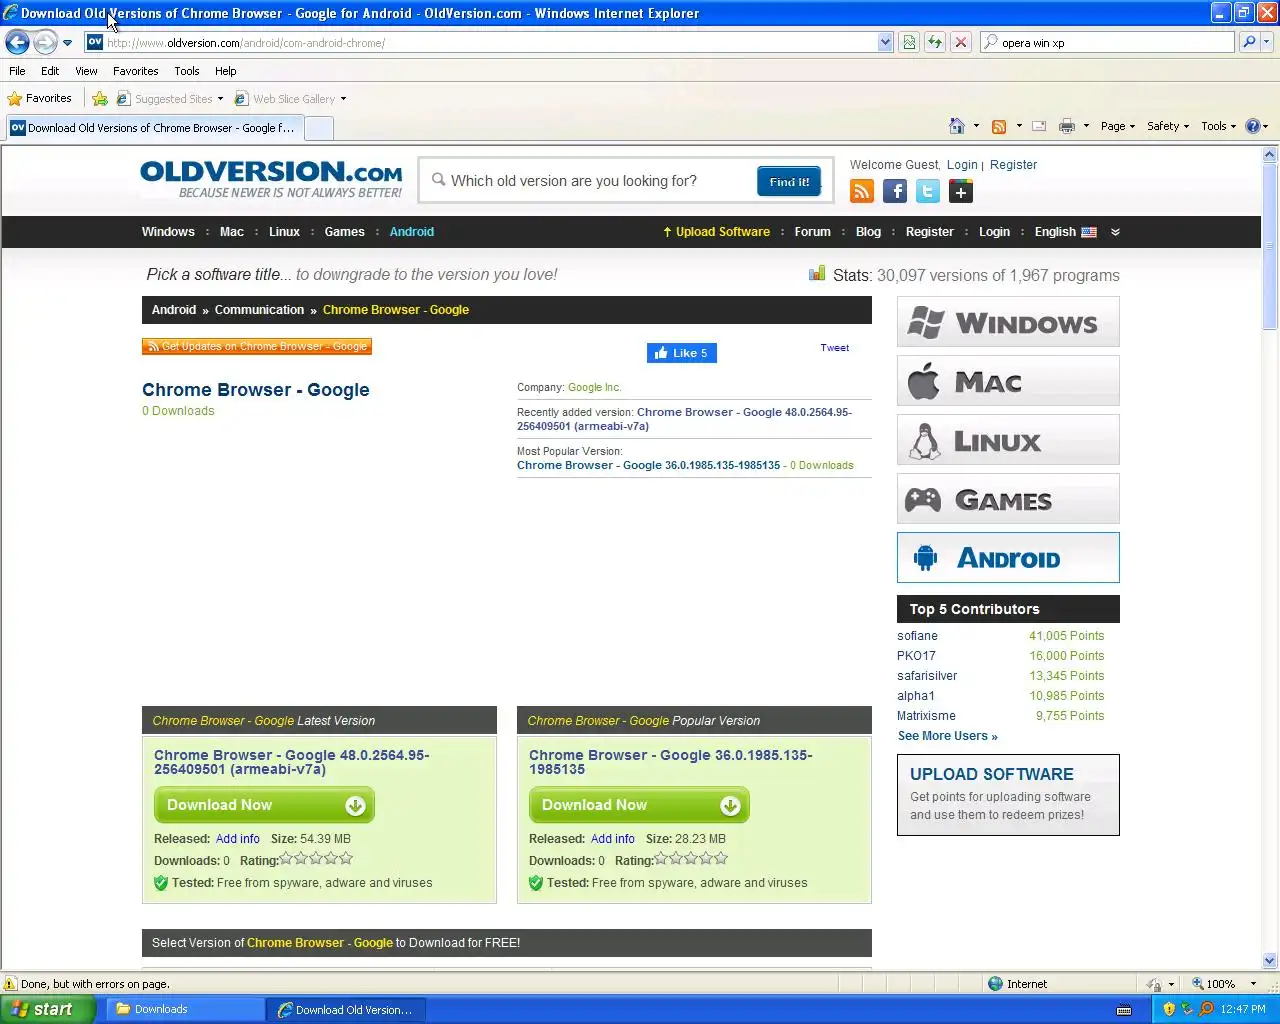Click Download Now for version 48.0.2564.95
Image resolution: width=1280 pixels, height=1024 pixels.
[264, 805]
